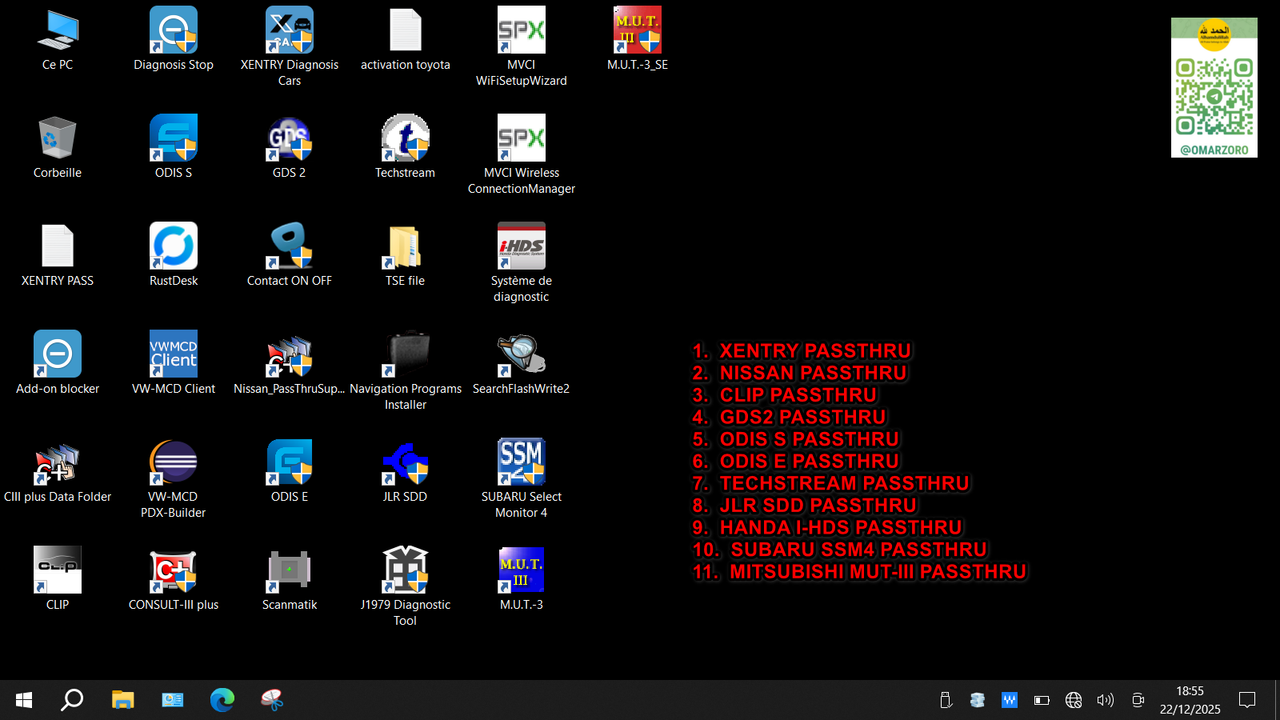Open the ID-card taskbar application

pyautogui.click(x=172, y=700)
